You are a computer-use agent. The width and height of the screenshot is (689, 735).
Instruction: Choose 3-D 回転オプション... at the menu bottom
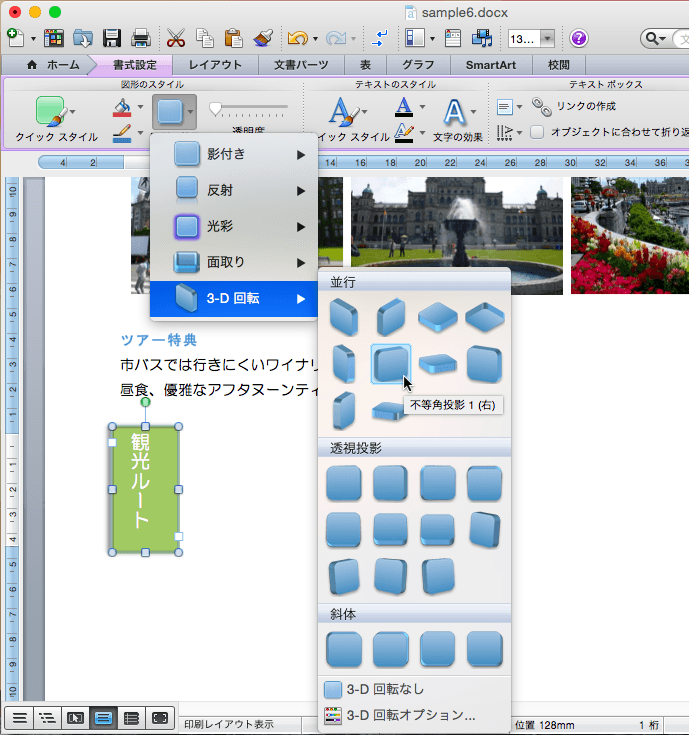(410, 715)
